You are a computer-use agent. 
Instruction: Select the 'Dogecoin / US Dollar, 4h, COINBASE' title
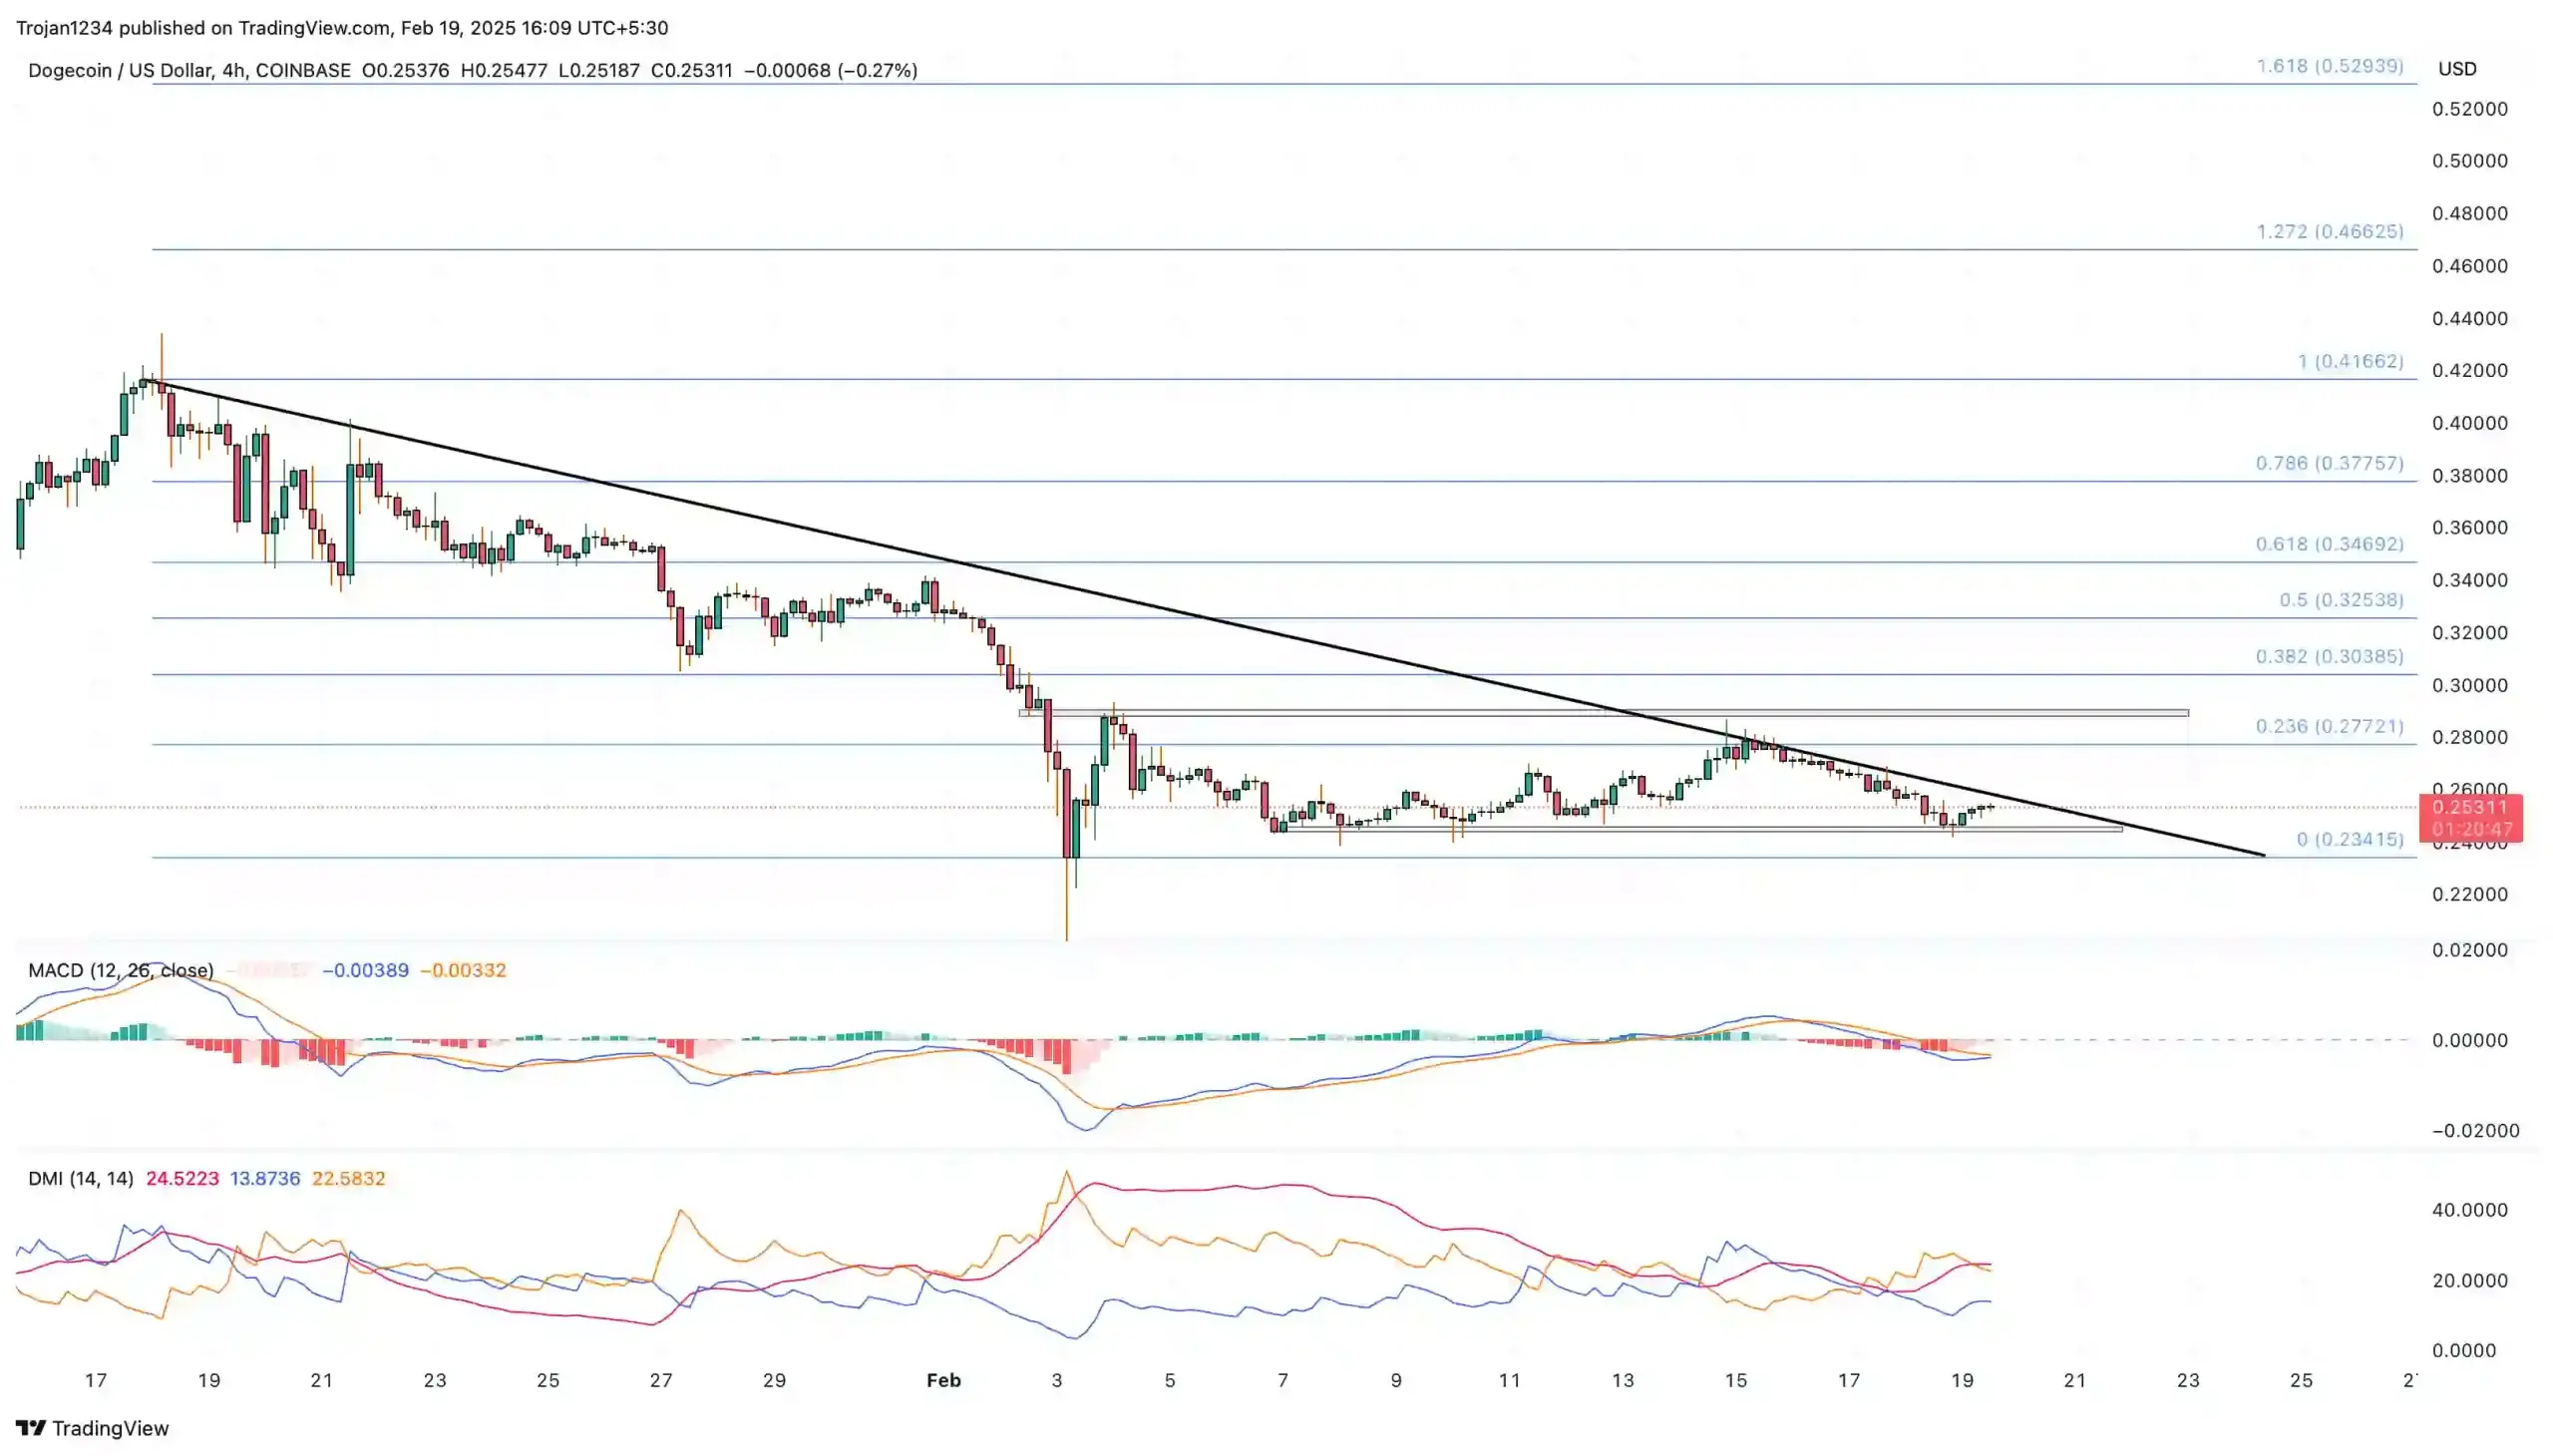pyautogui.click(x=189, y=70)
